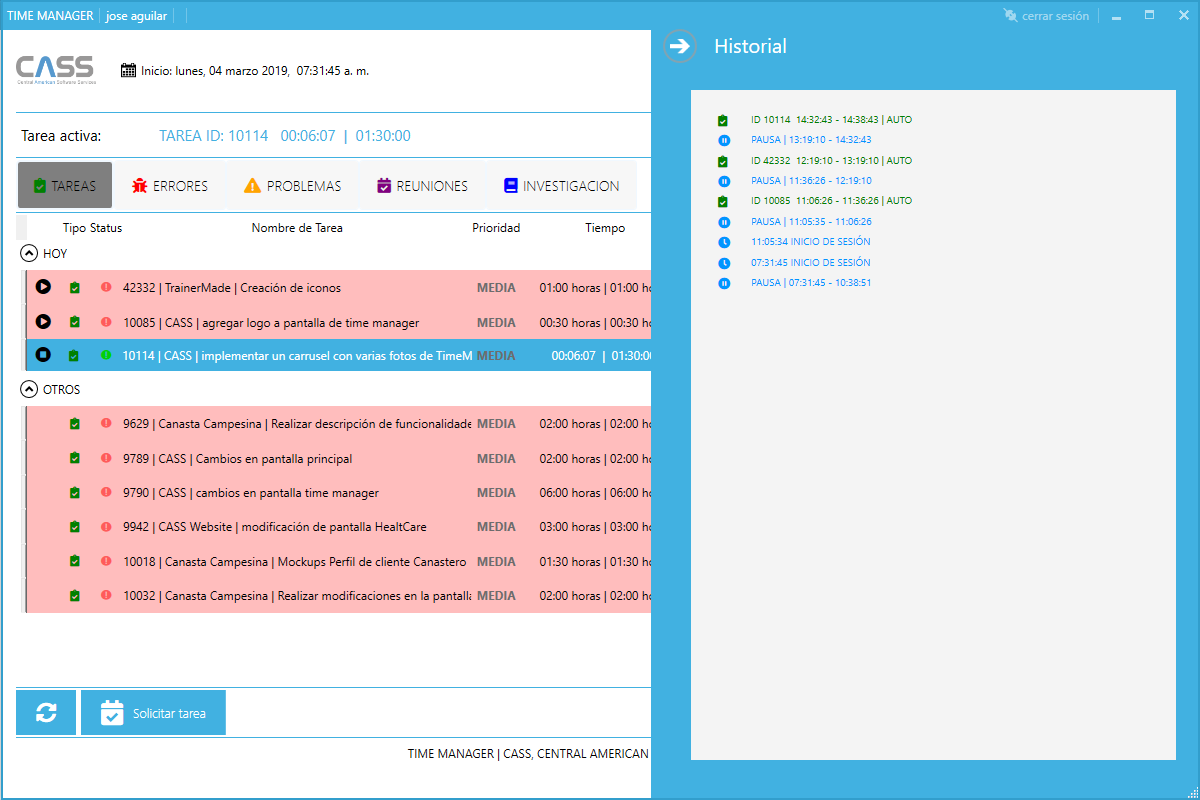Open the PROBLEMAS tab

pos(292,186)
